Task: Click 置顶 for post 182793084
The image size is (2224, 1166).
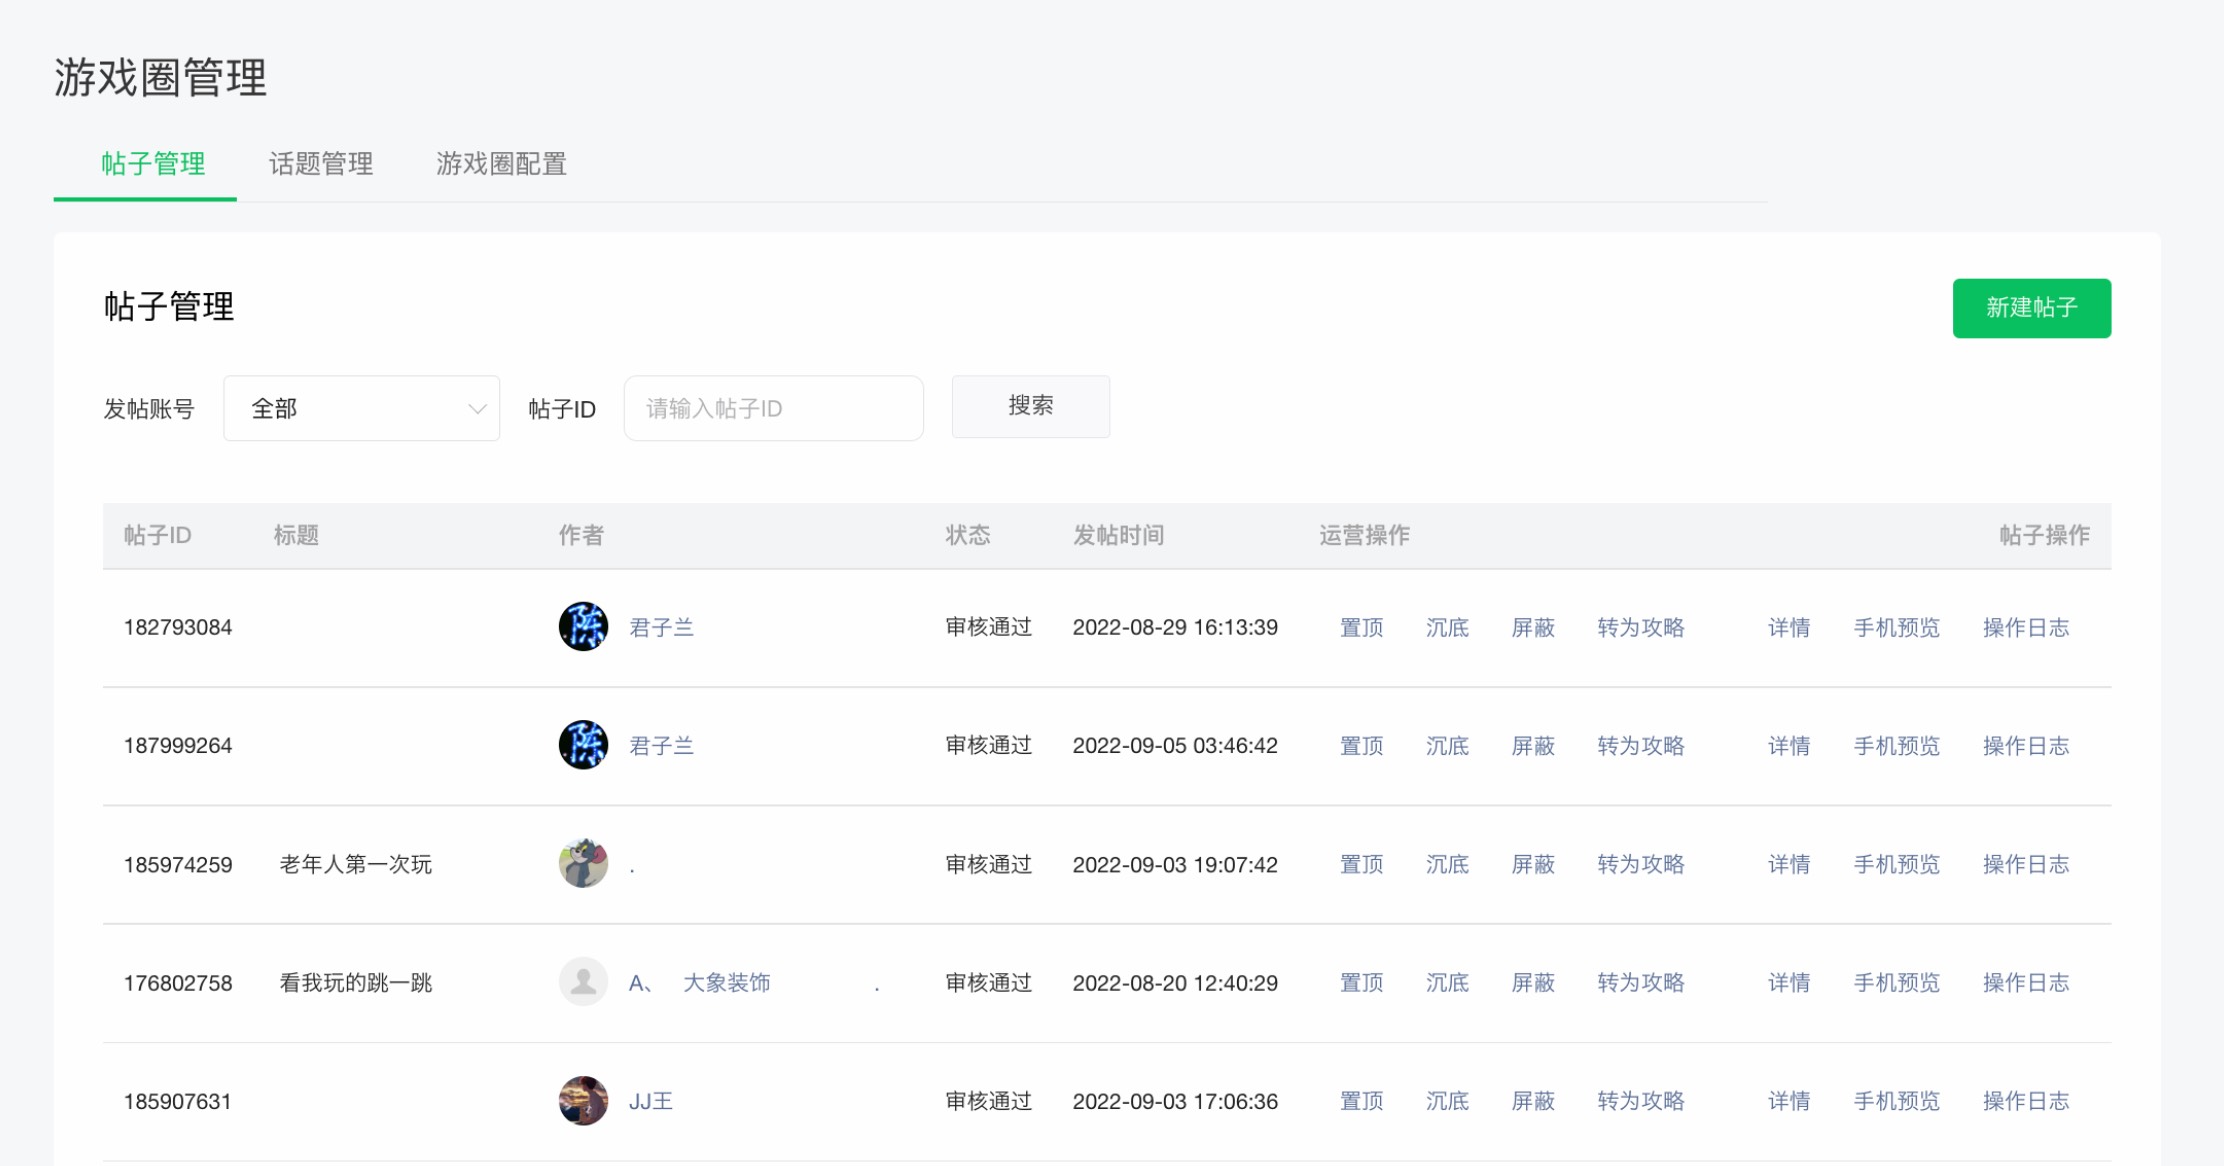Action: [1361, 628]
